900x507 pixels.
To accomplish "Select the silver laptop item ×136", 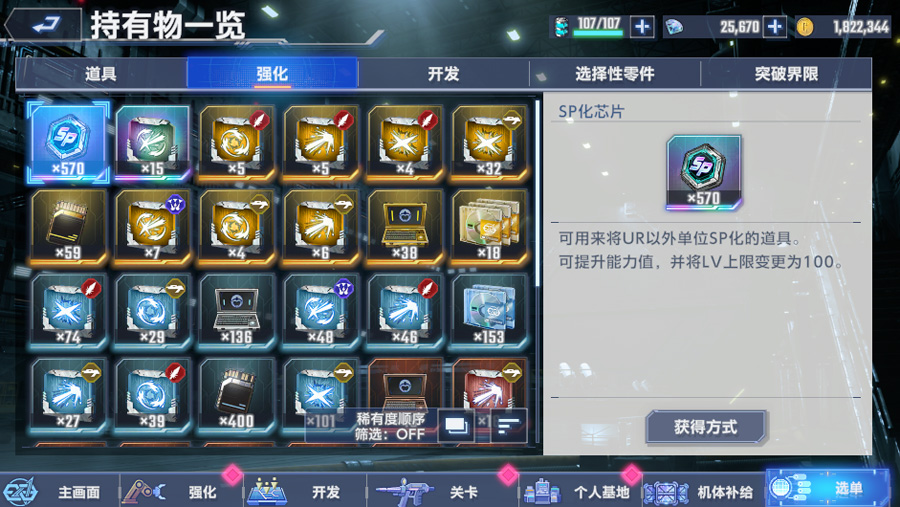I will tap(236, 311).
